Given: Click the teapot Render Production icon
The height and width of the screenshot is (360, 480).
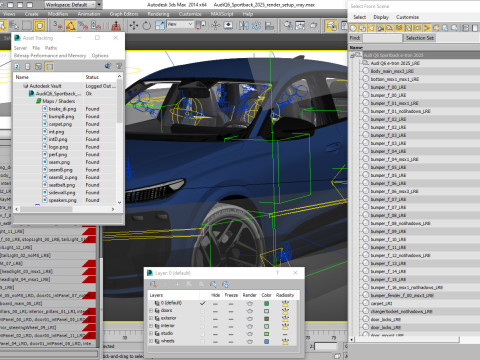Looking at the screenshot, I should tap(313, 25).
